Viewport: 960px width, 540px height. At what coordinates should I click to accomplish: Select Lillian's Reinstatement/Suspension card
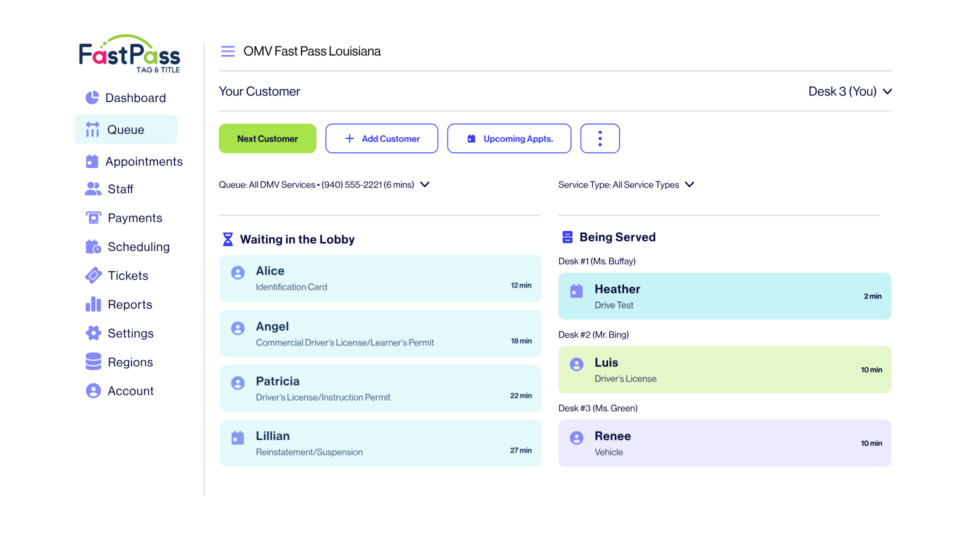click(x=381, y=443)
